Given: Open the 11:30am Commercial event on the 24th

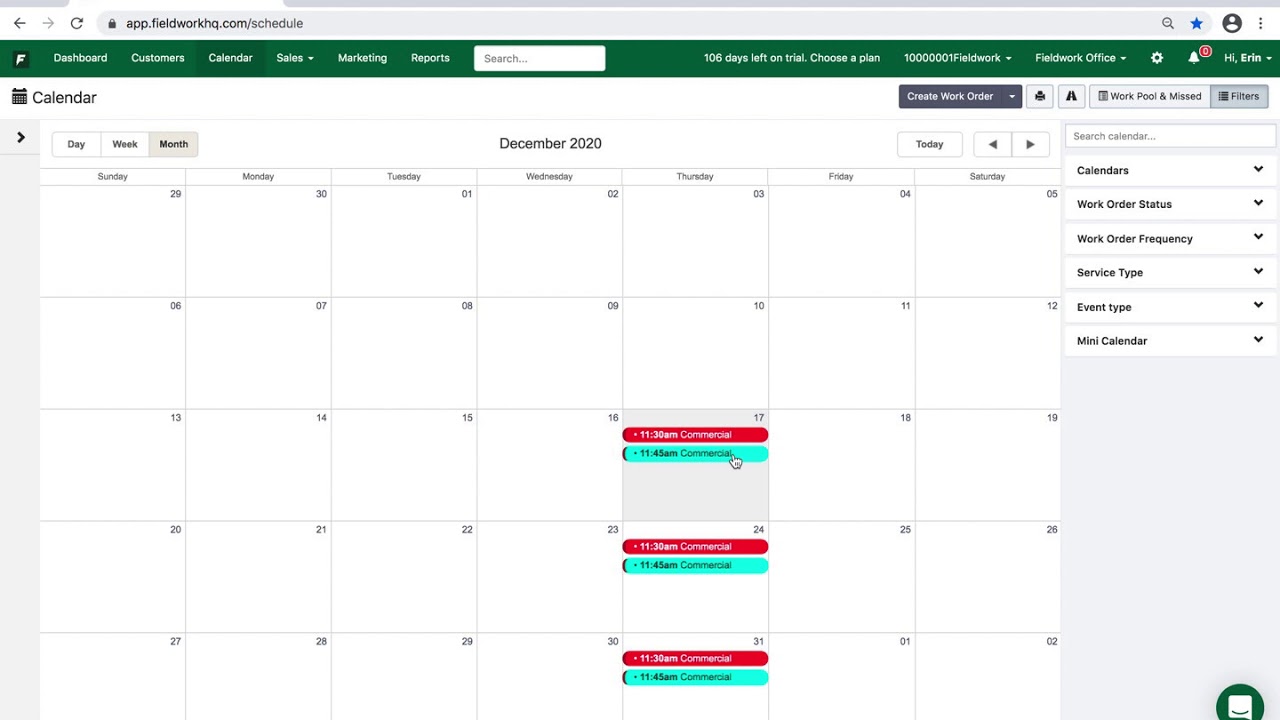Looking at the screenshot, I should 695,547.
